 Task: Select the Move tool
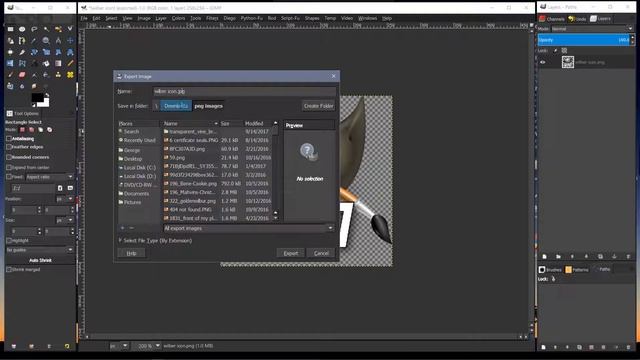[x=70, y=41]
